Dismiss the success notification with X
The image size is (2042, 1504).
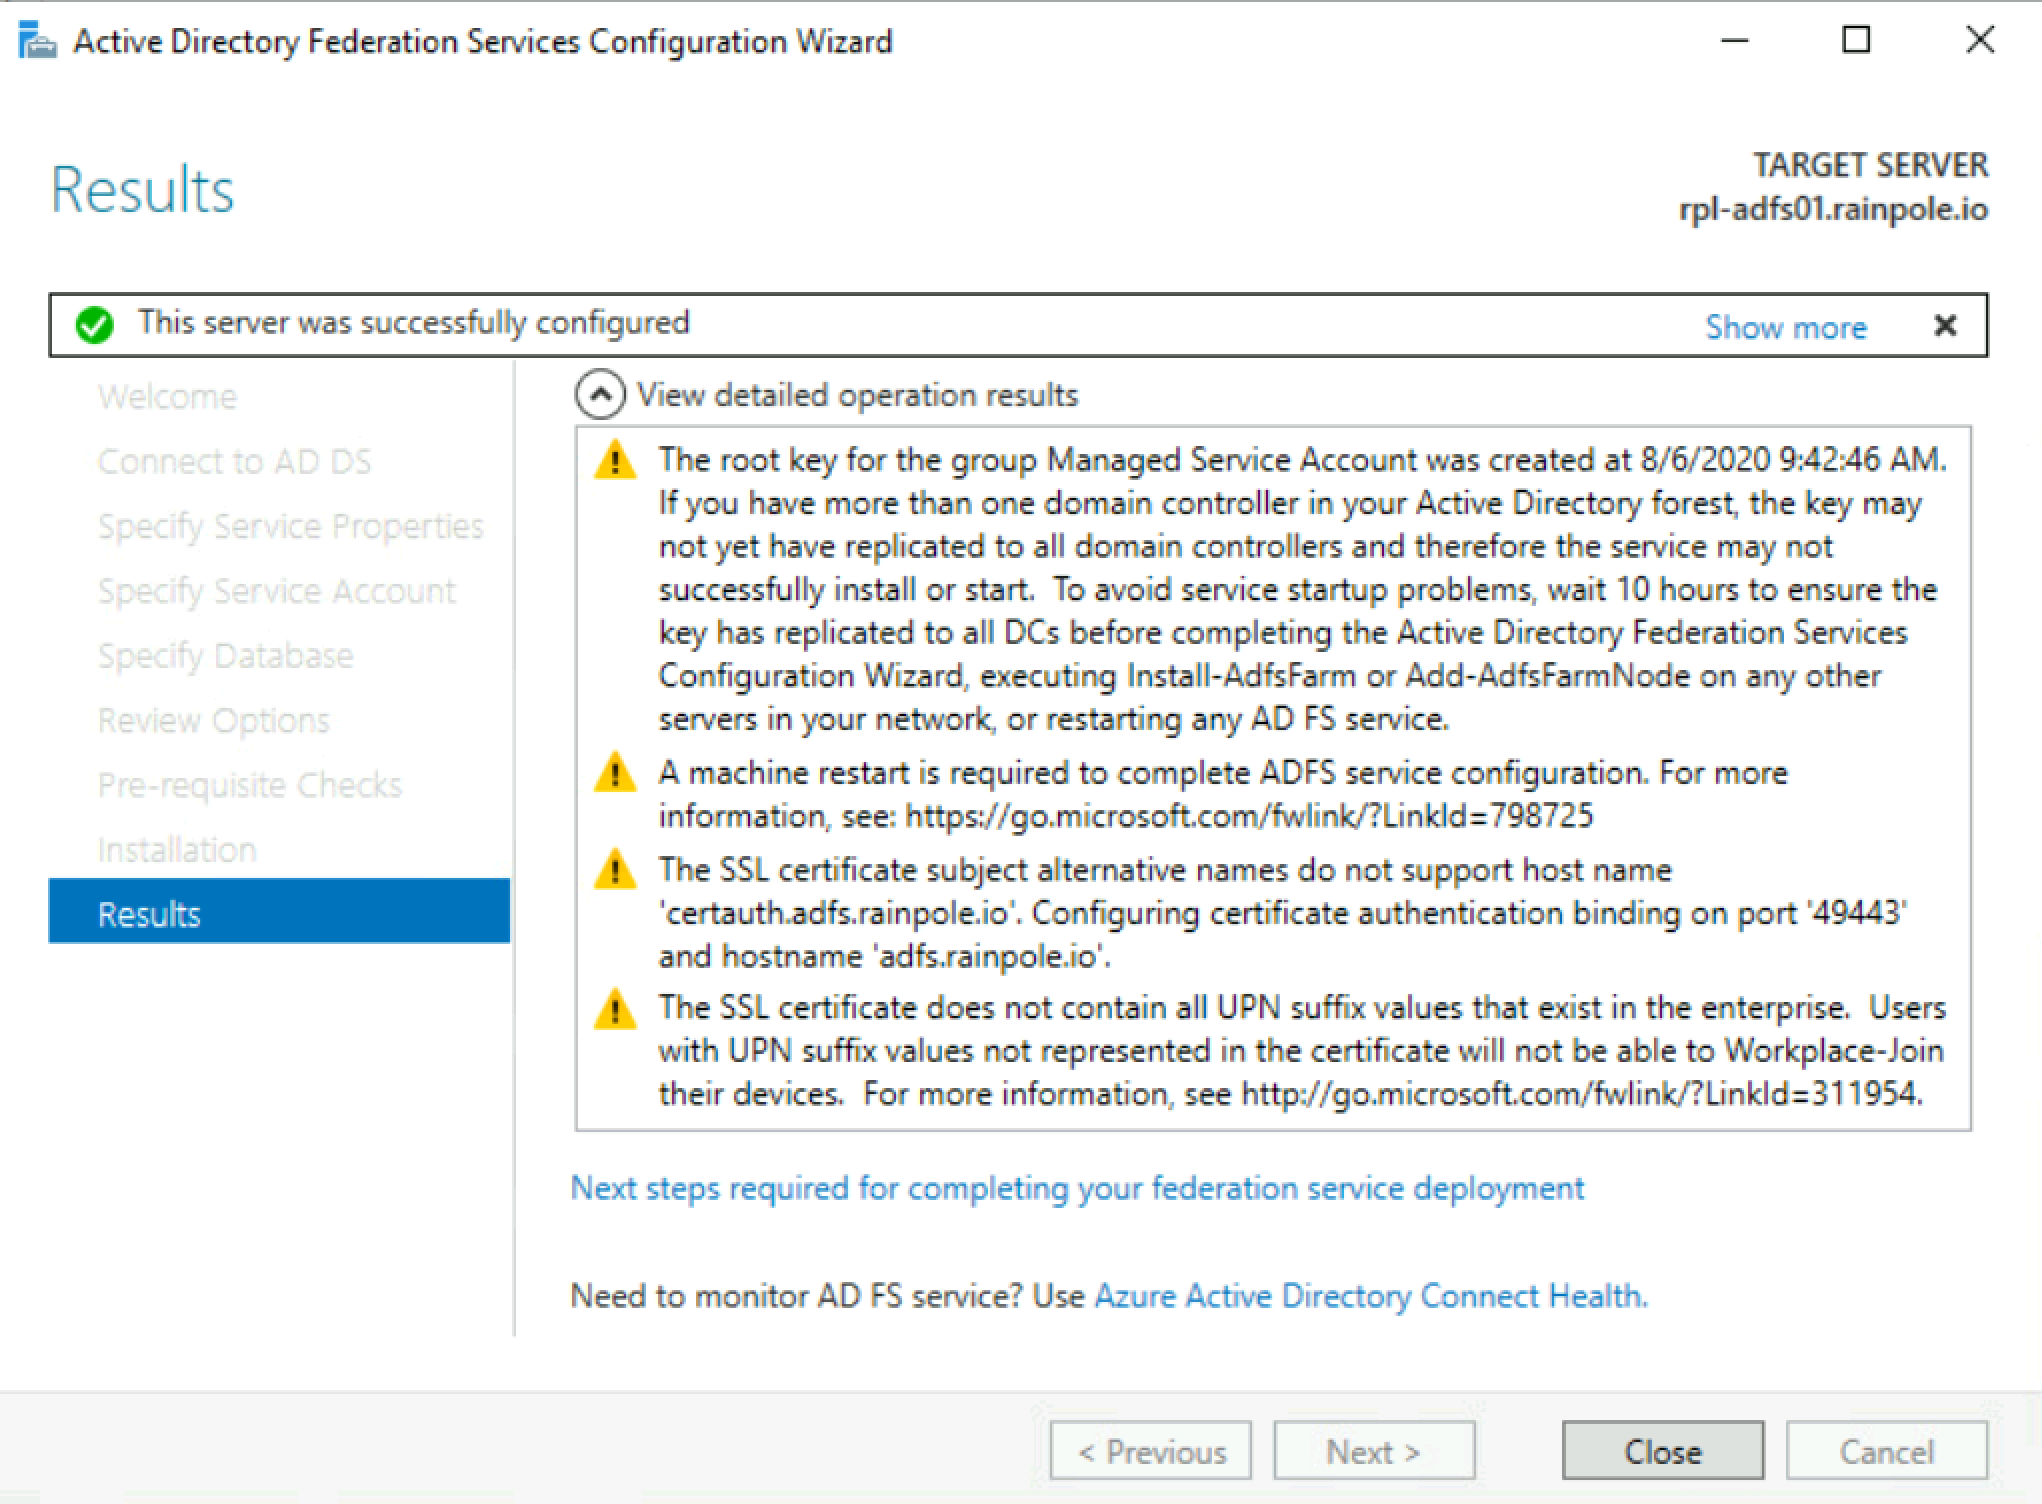[1944, 325]
